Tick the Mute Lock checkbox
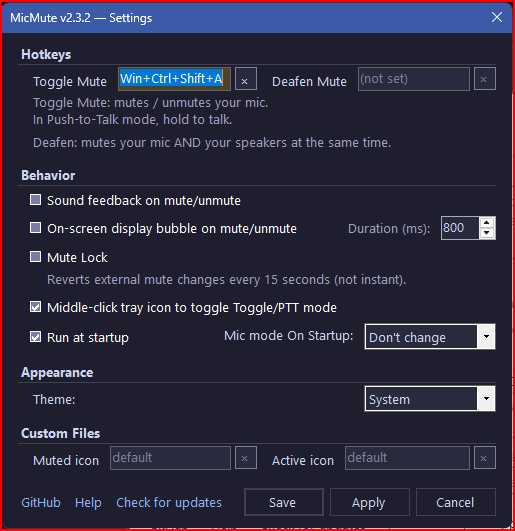 36,257
